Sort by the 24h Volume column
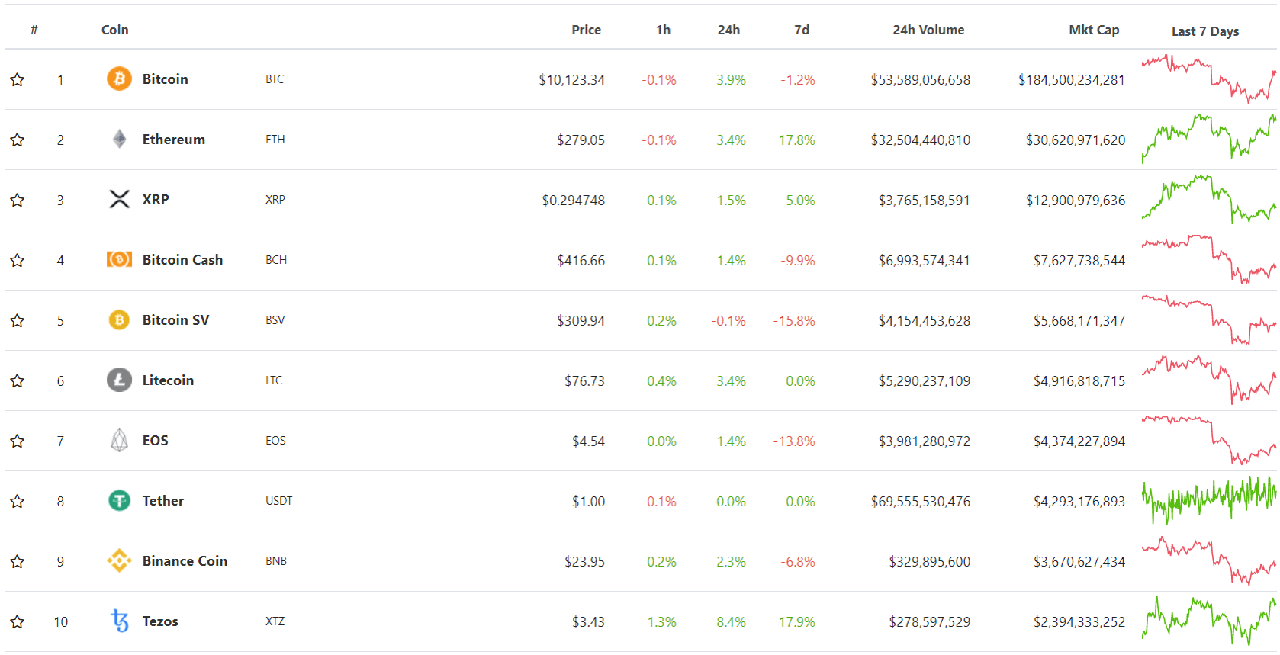 (929, 30)
